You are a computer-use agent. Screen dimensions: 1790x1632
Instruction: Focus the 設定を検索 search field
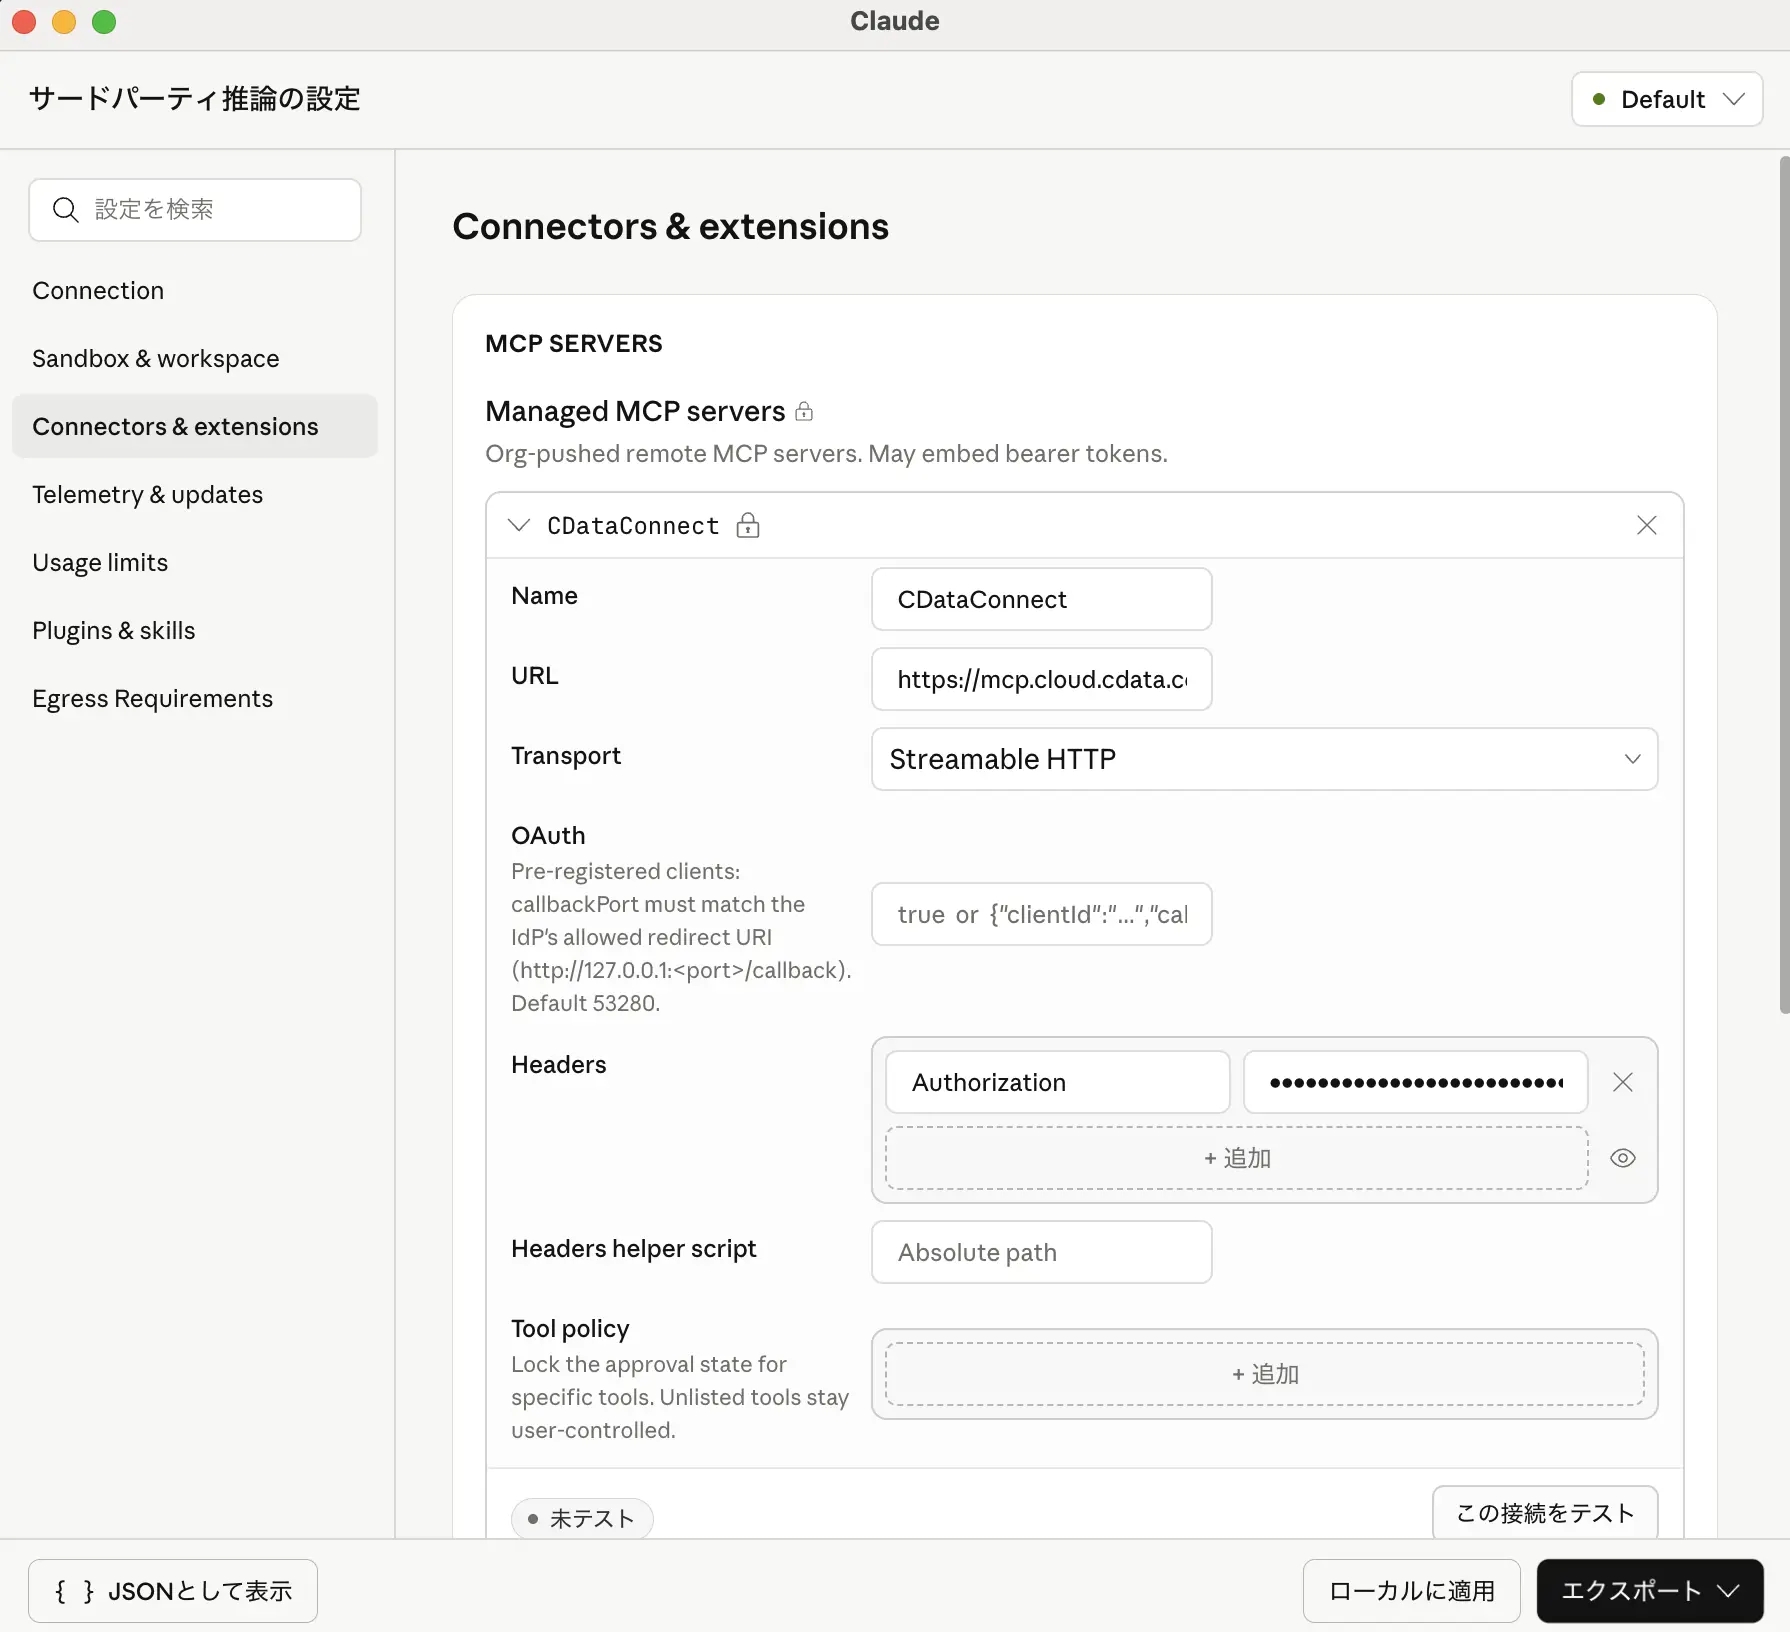coord(195,210)
